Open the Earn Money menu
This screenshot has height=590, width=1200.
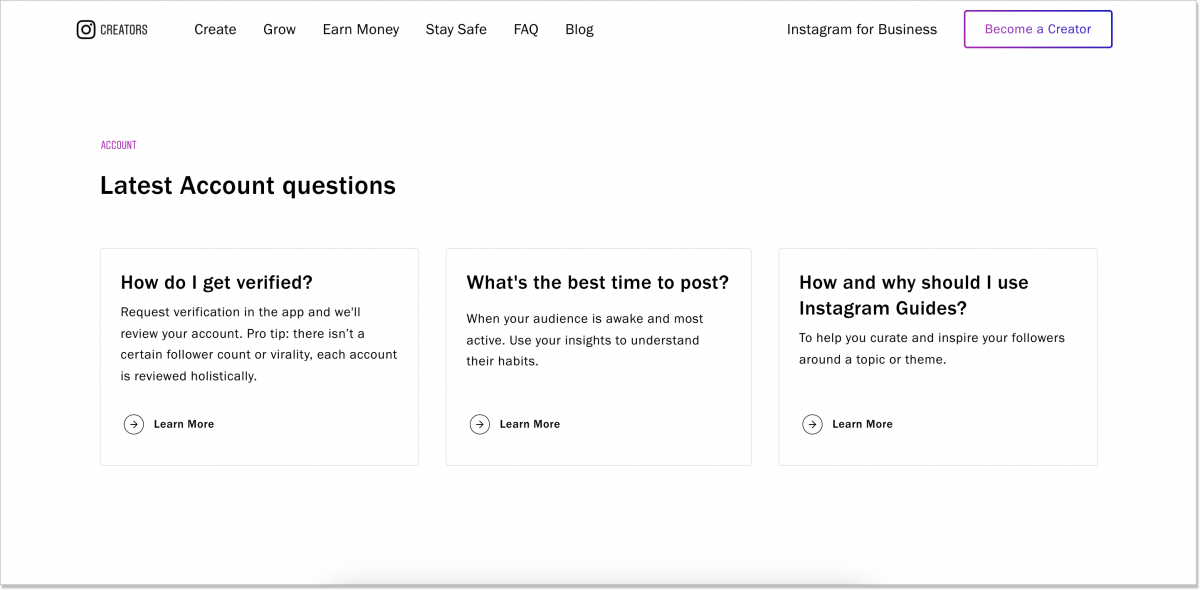coord(360,29)
